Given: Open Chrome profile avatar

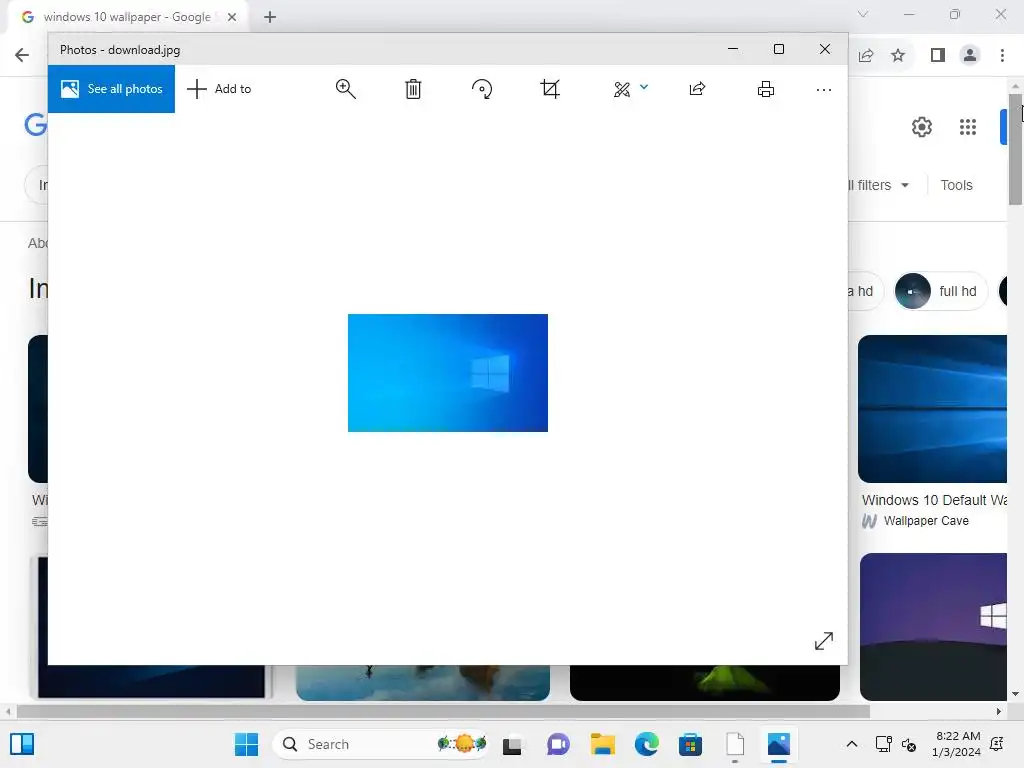Looking at the screenshot, I should point(970,56).
